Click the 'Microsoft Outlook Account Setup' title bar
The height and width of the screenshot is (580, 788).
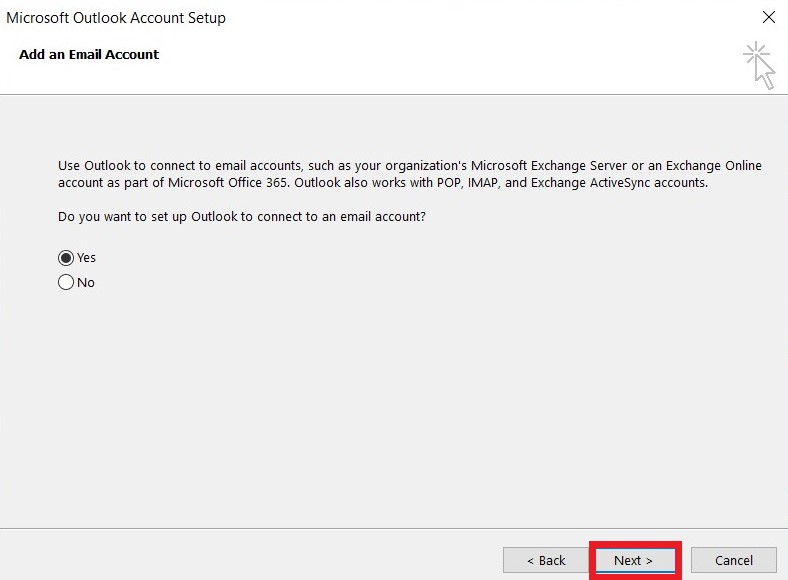116,18
